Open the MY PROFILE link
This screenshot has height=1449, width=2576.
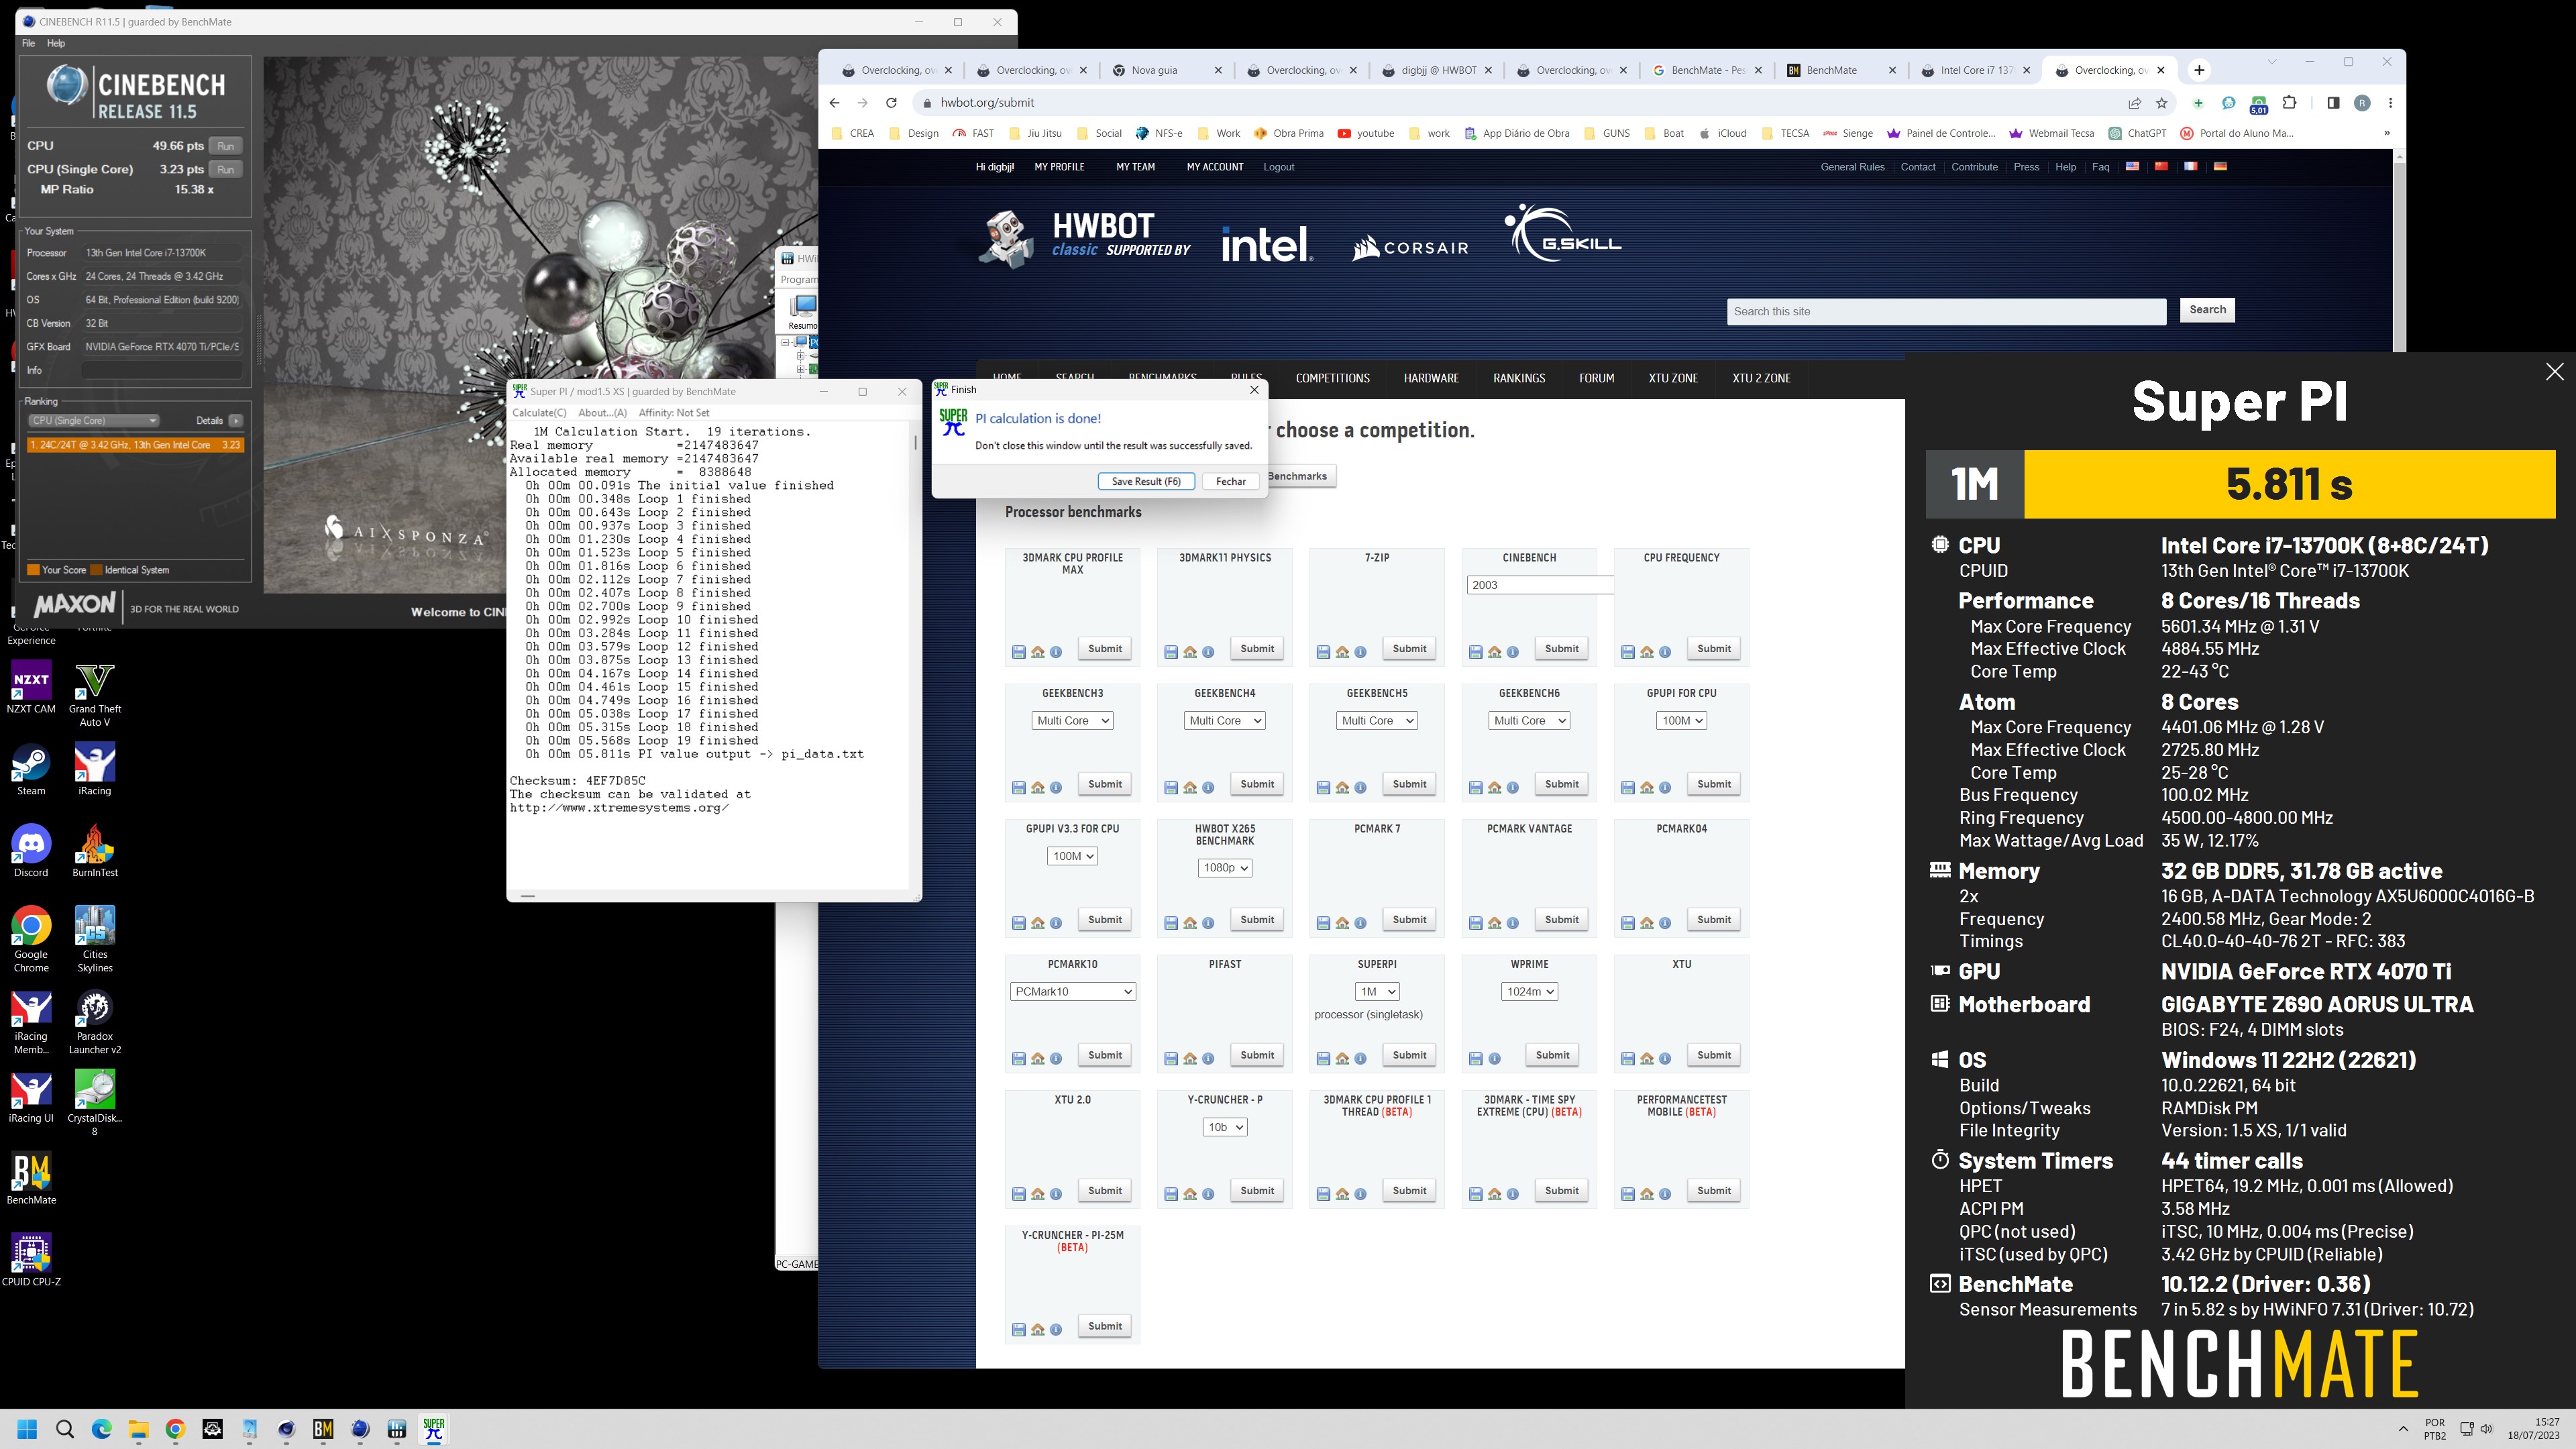click(1059, 168)
